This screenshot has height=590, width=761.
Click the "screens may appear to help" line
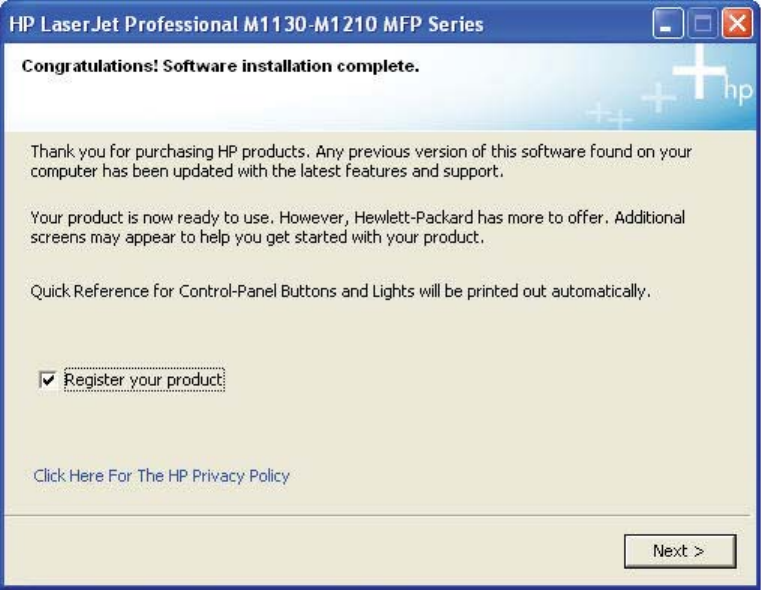coord(256,236)
